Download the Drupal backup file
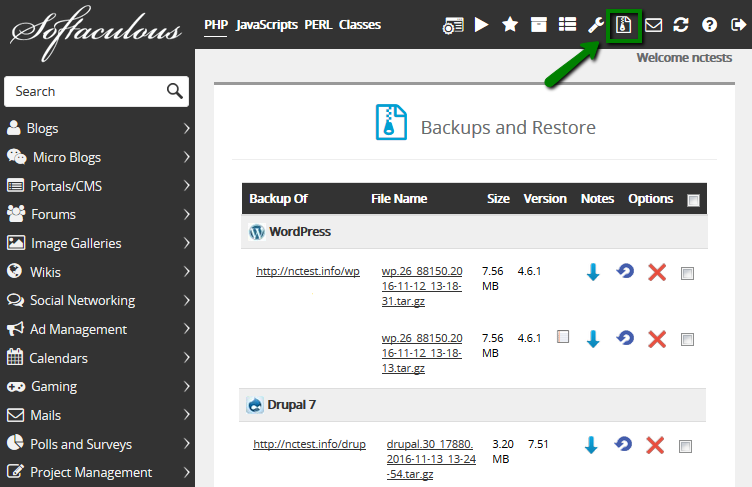 [x=591, y=445]
